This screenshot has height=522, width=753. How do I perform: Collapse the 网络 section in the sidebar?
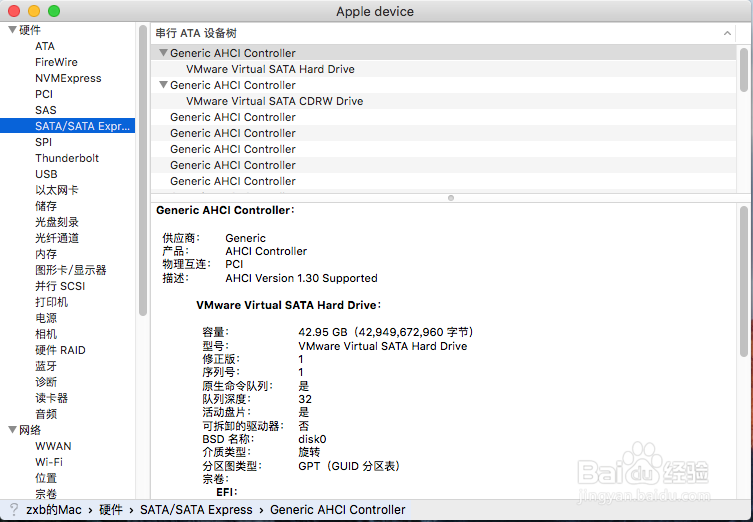tap(12, 430)
